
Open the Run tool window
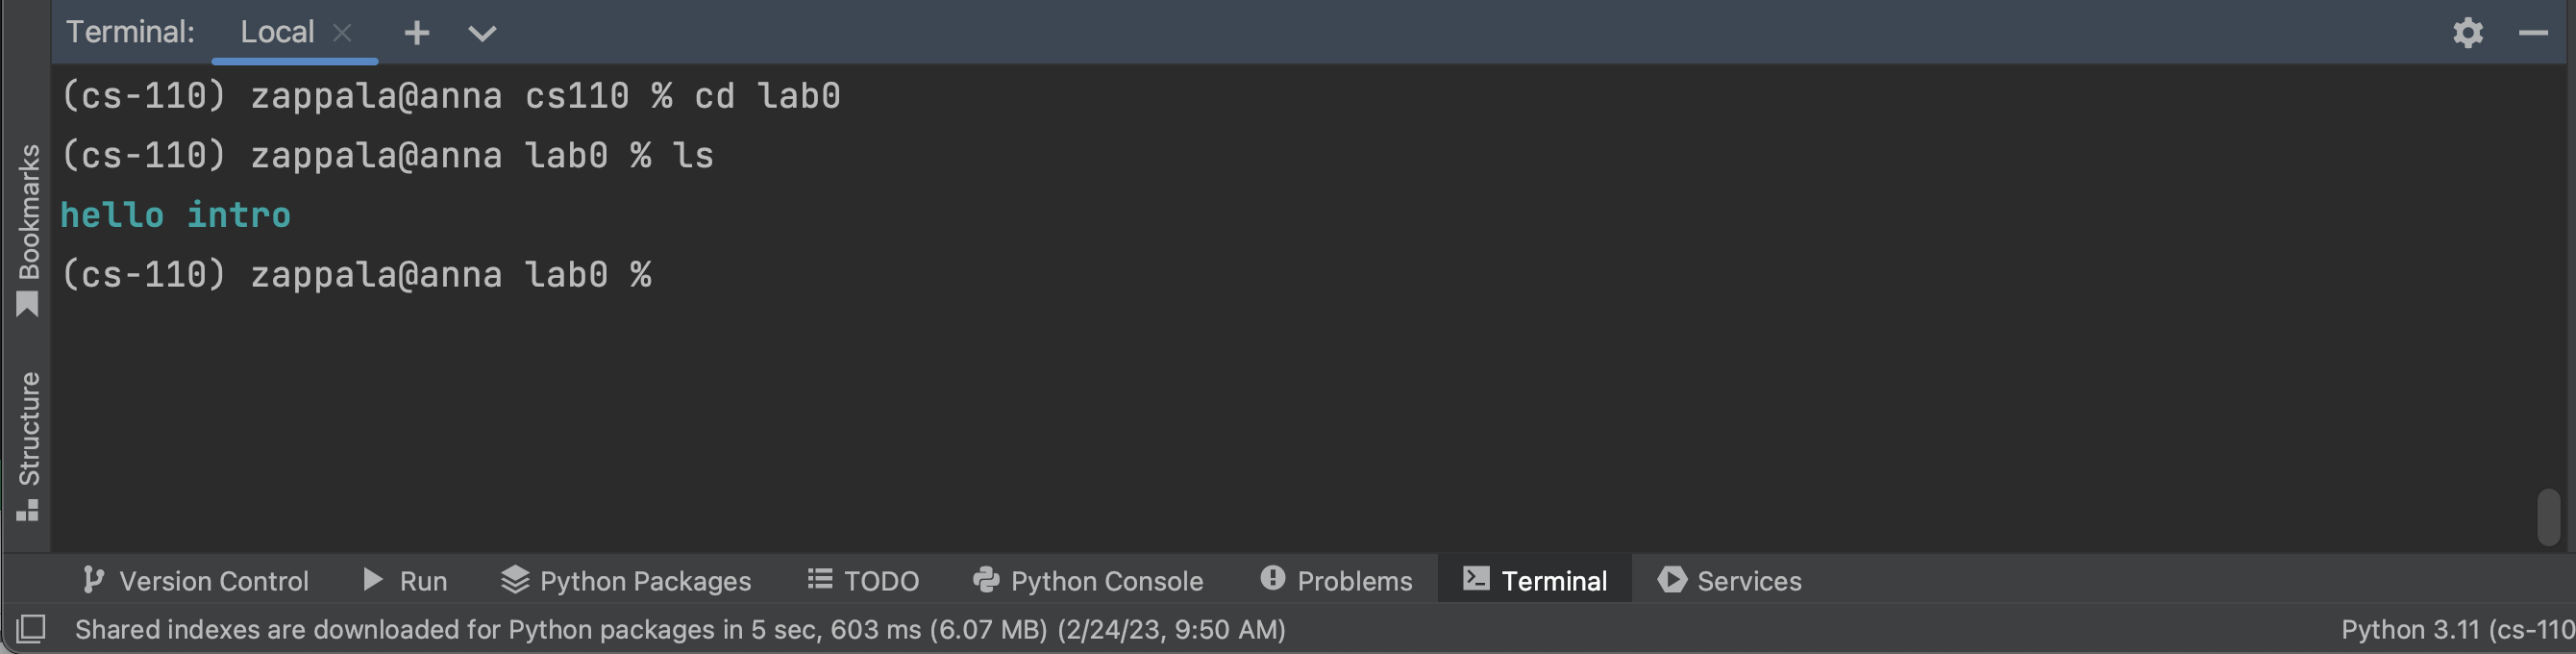(405, 580)
